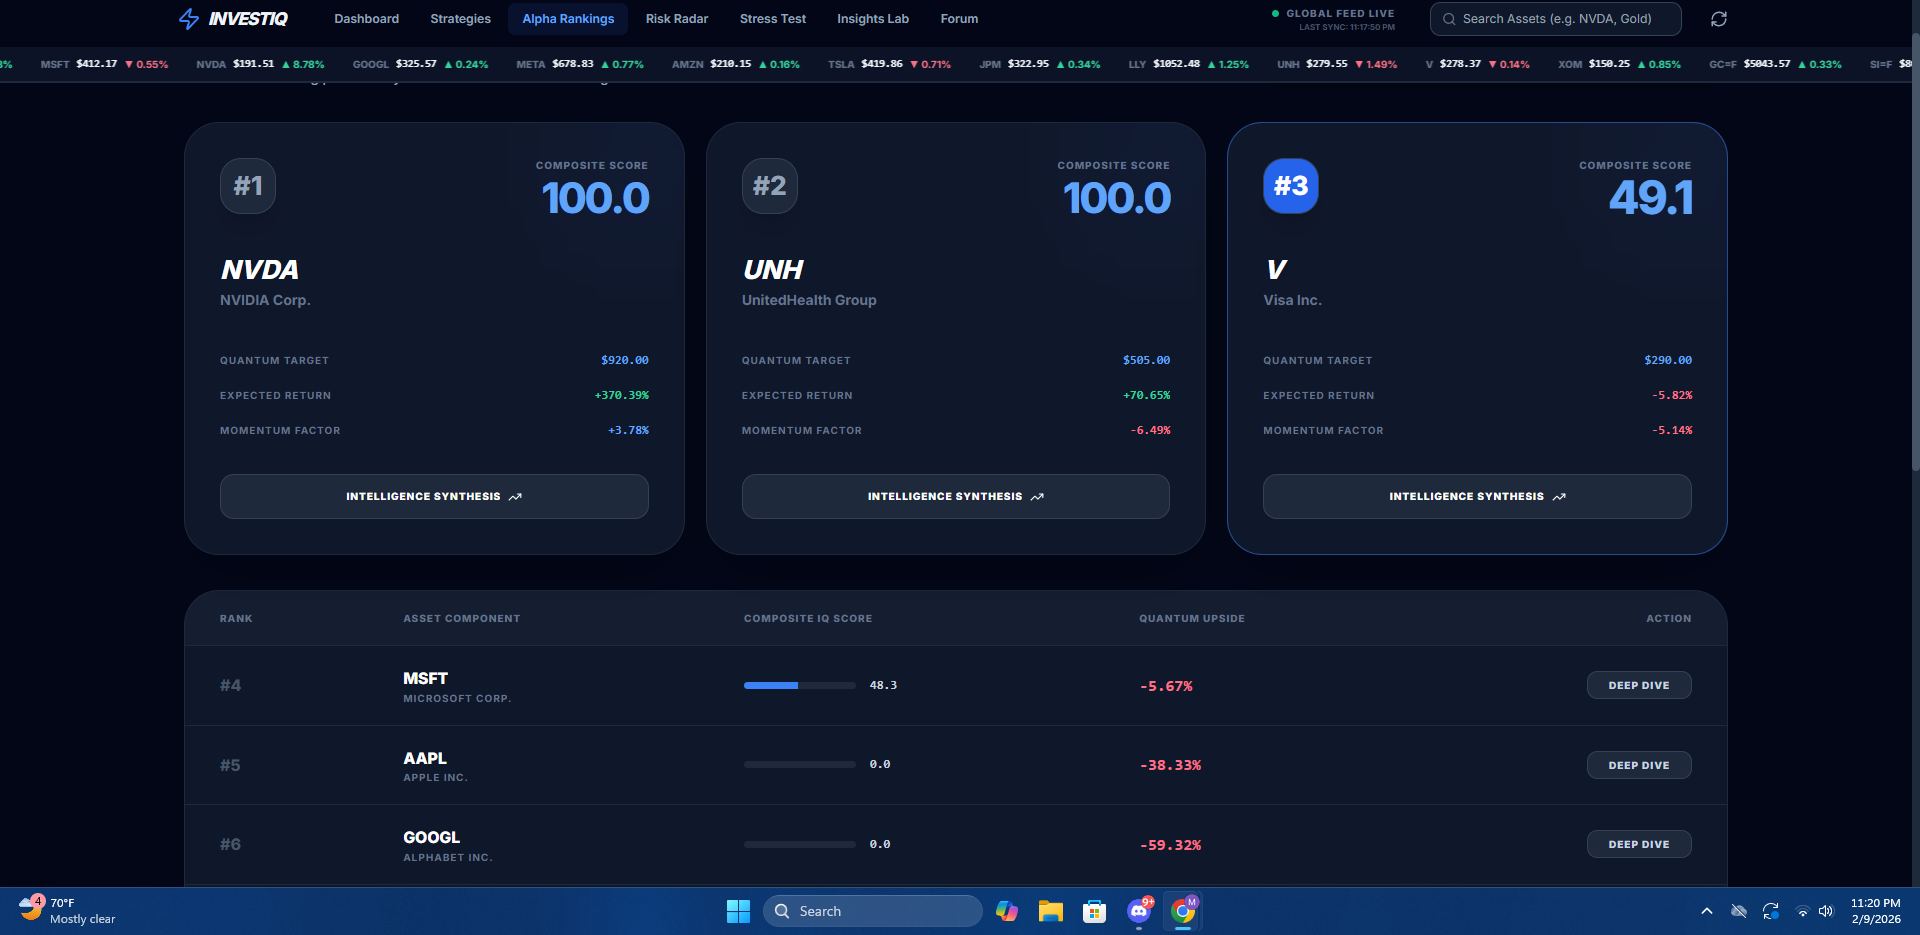Click NVDA quote in the ticker strip
Image resolution: width=1920 pixels, height=935 pixels.
pos(260,64)
